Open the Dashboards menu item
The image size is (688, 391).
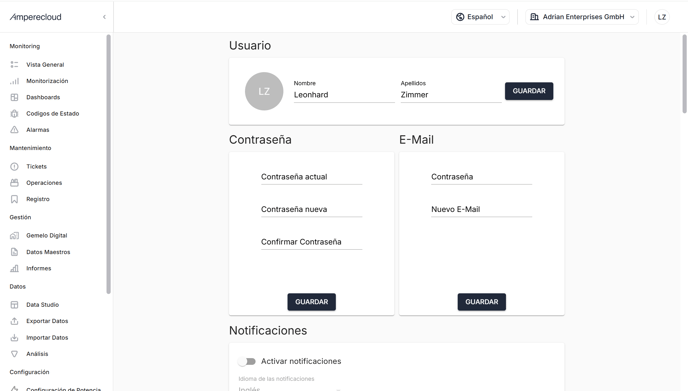43,97
